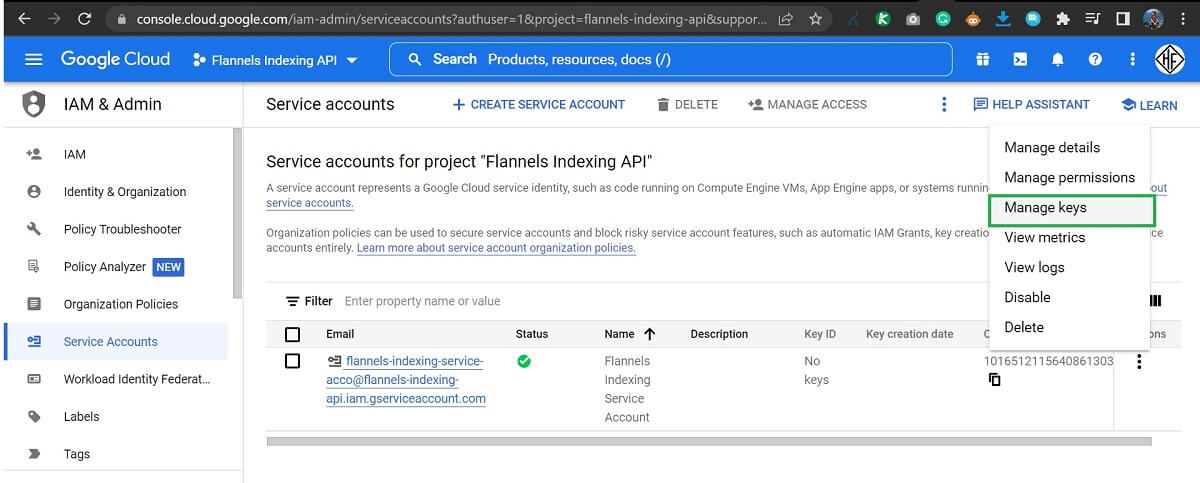Viewport: 1200px width, 483px height.
Task: Click the teal chat extension icon
Action: click(1033, 18)
